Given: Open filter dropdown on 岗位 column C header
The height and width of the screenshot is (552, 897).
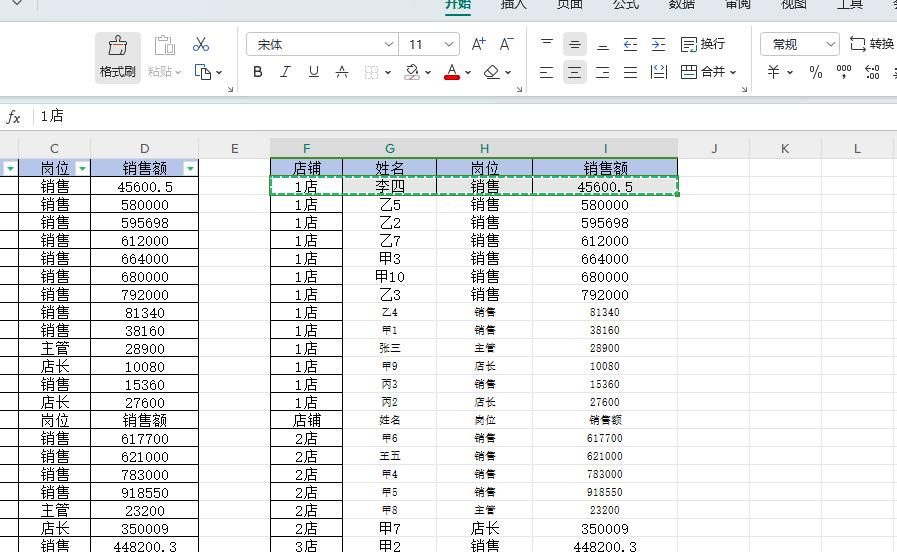Looking at the screenshot, I should coord(82,168).
